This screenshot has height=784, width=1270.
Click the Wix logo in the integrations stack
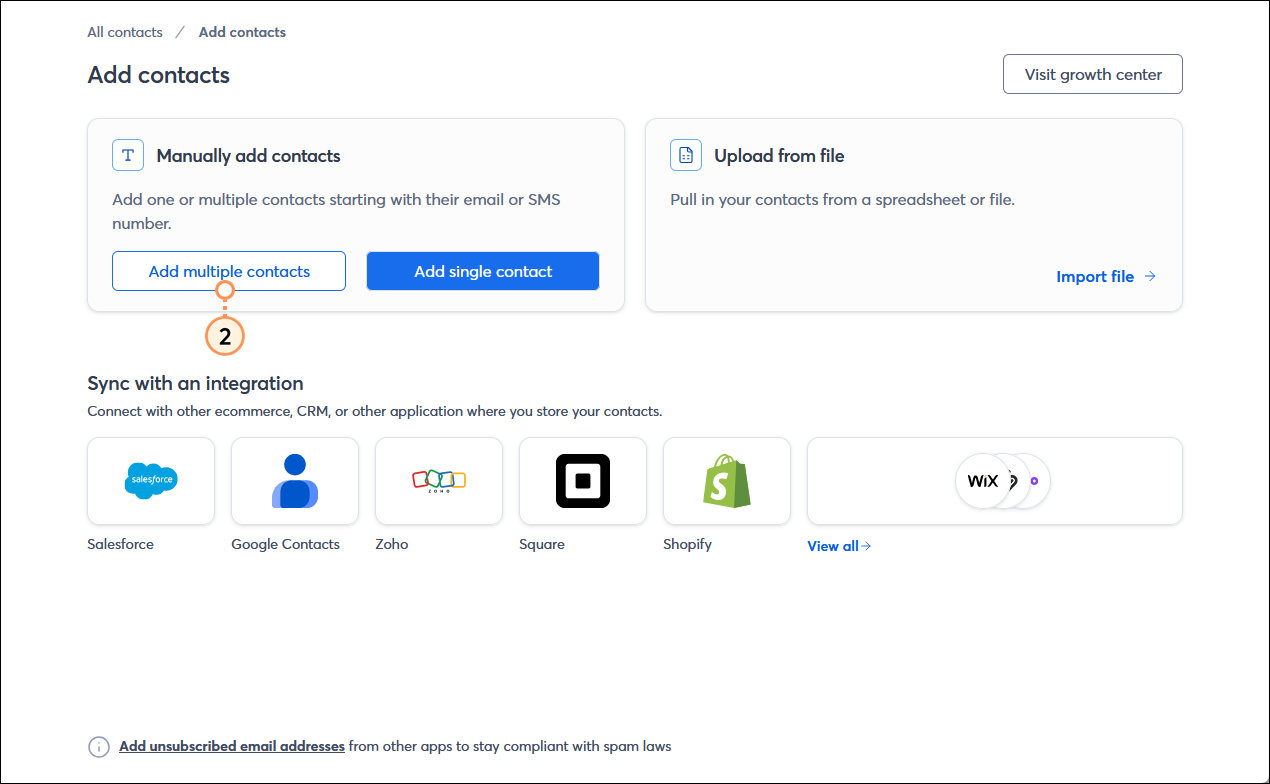pos(981,481)
